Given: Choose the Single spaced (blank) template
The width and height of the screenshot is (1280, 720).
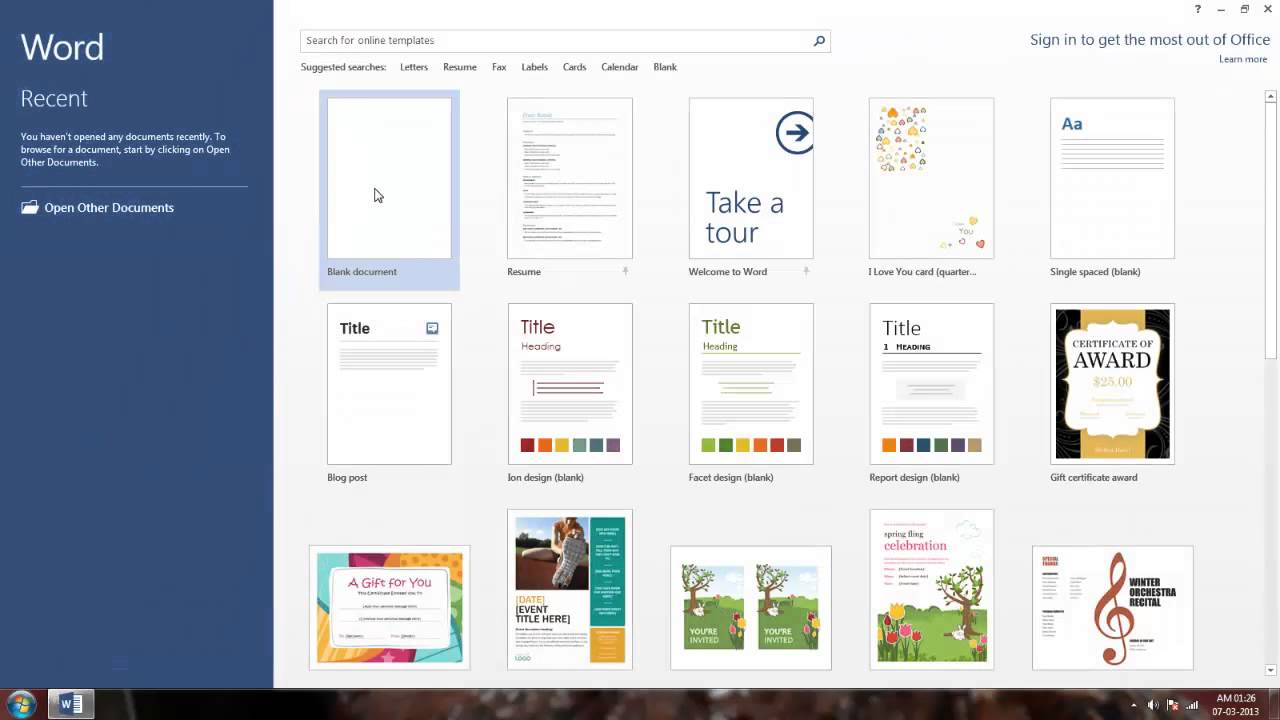Looking at the screenshot, I should tap(1112, 178).
